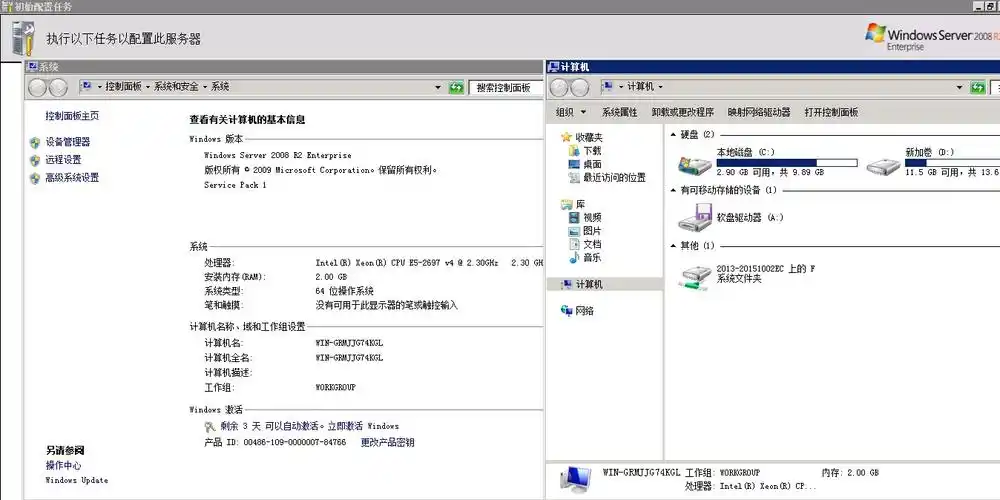Click 卸载或更改程序 in toolbar
This screenshot has height=500, width=1000.
pos(682,112)
